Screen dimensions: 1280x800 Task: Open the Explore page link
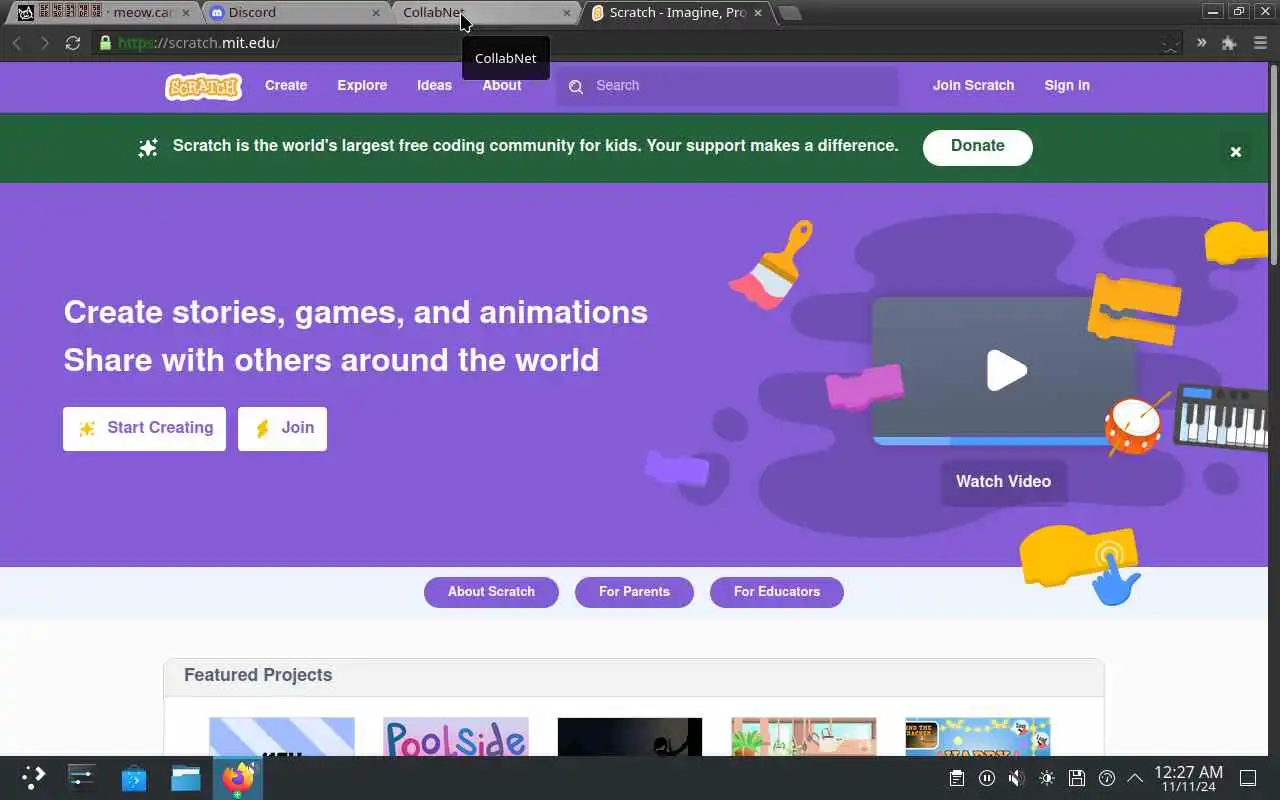[362, 85]
